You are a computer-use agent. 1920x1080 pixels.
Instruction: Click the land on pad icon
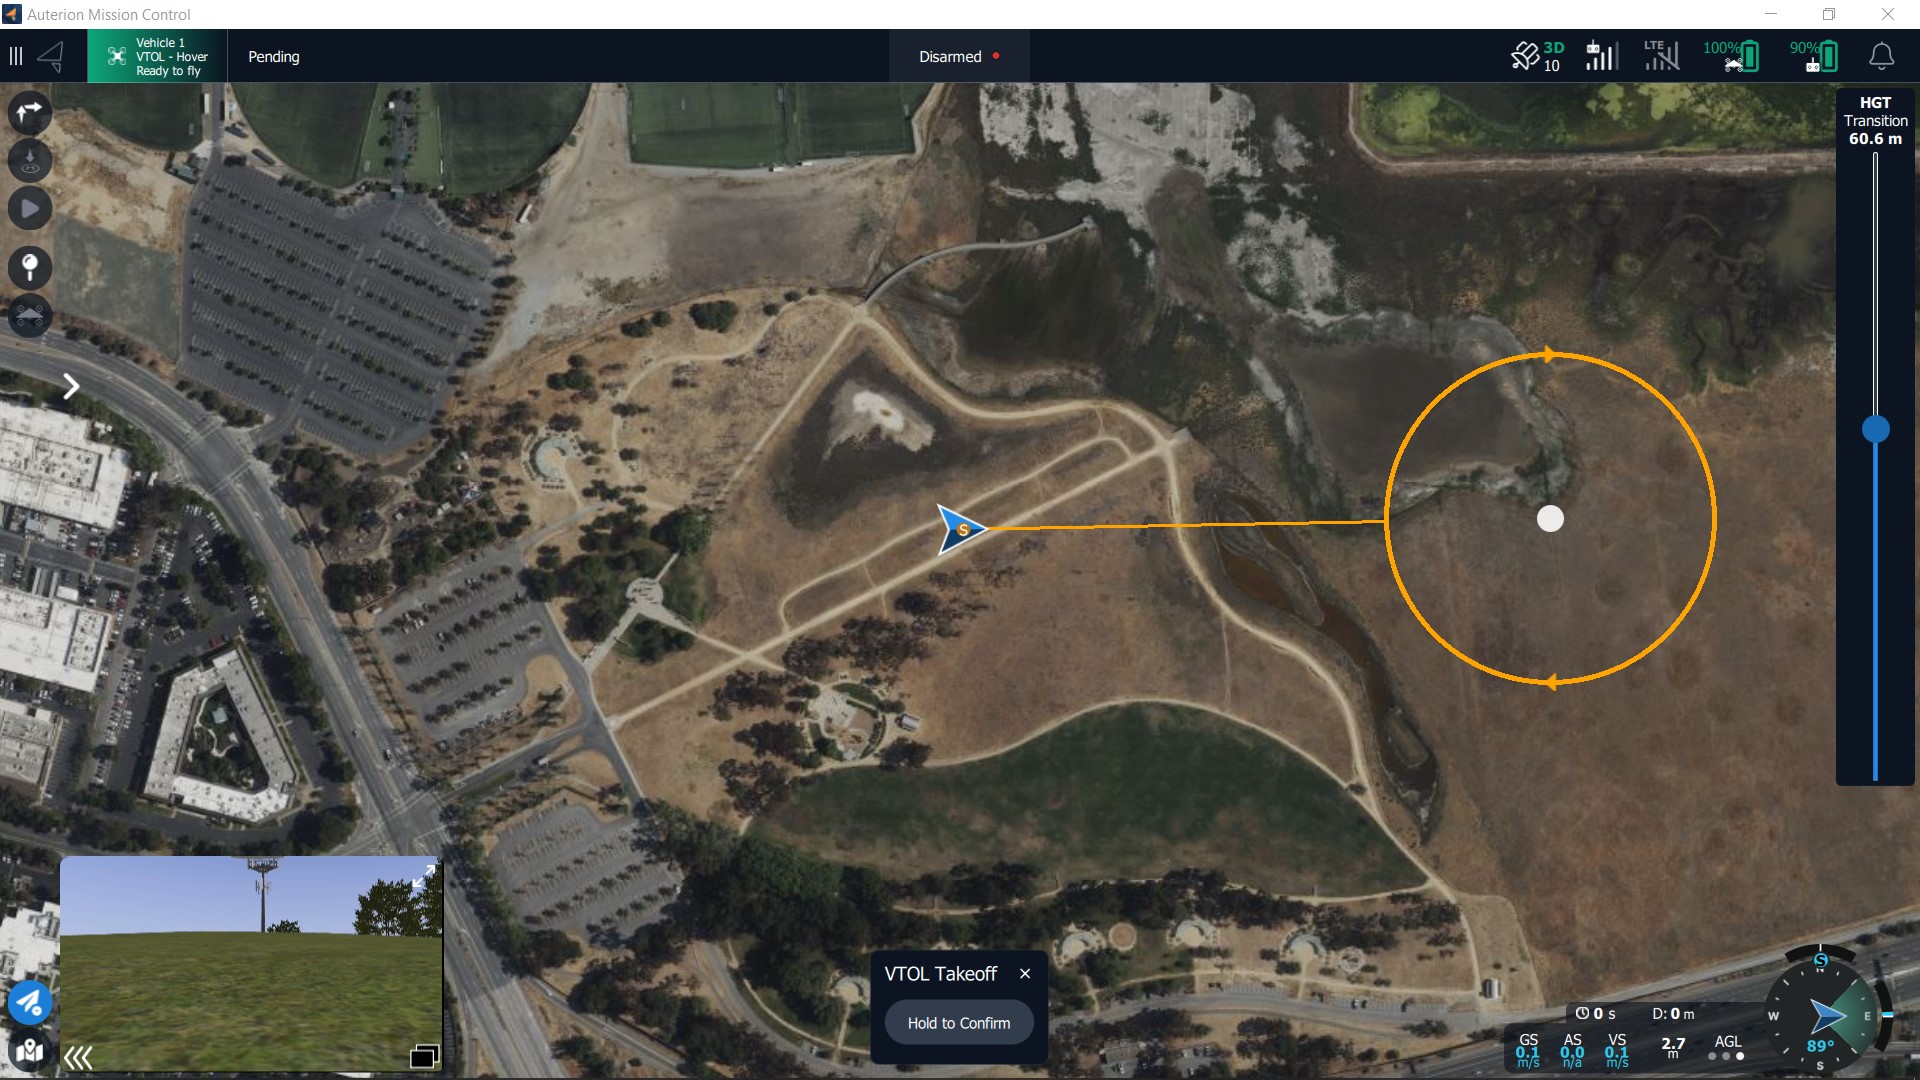click(30, 161)
